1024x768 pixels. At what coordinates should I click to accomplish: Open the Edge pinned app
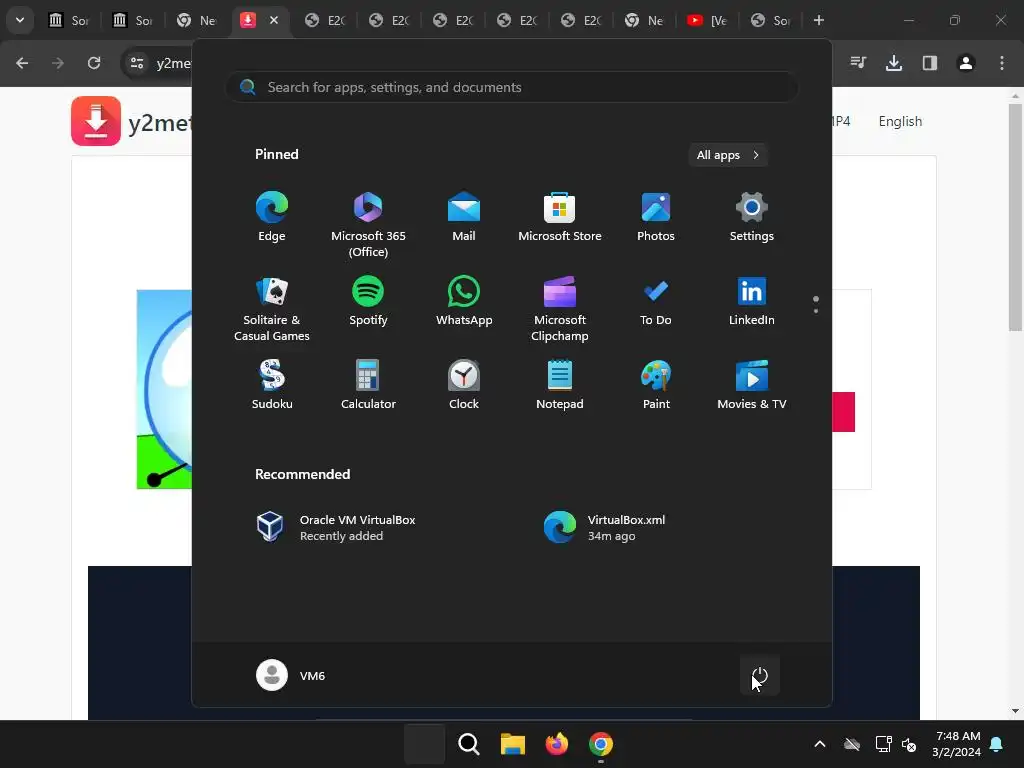click(272, 217)
